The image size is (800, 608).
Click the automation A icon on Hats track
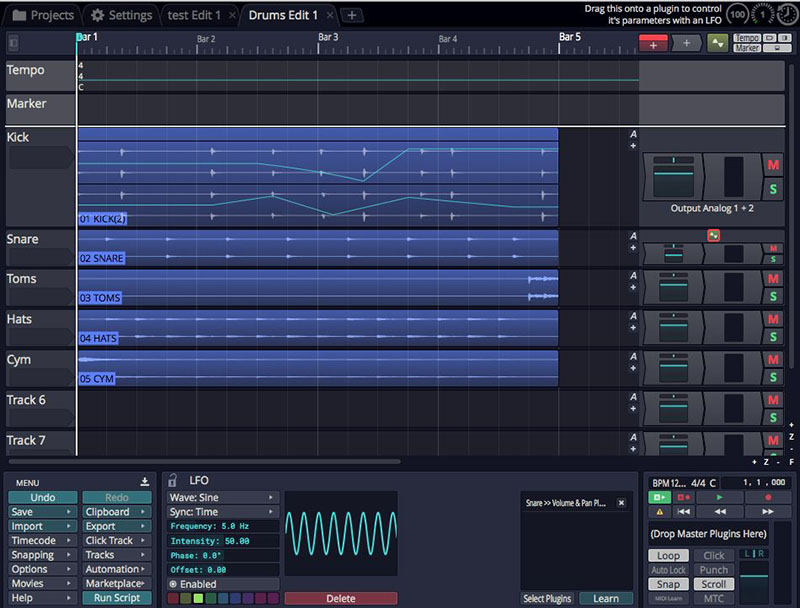(633, 316)
